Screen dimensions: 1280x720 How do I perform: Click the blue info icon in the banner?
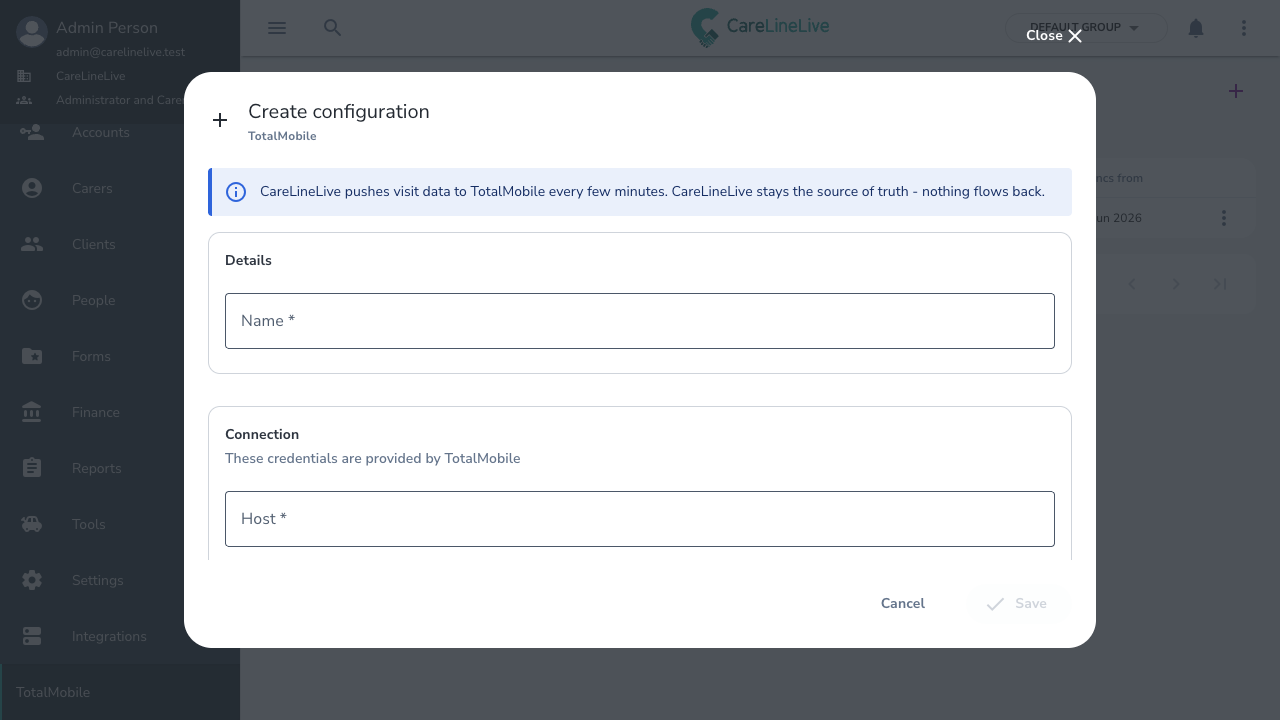[x=236, y=192]
